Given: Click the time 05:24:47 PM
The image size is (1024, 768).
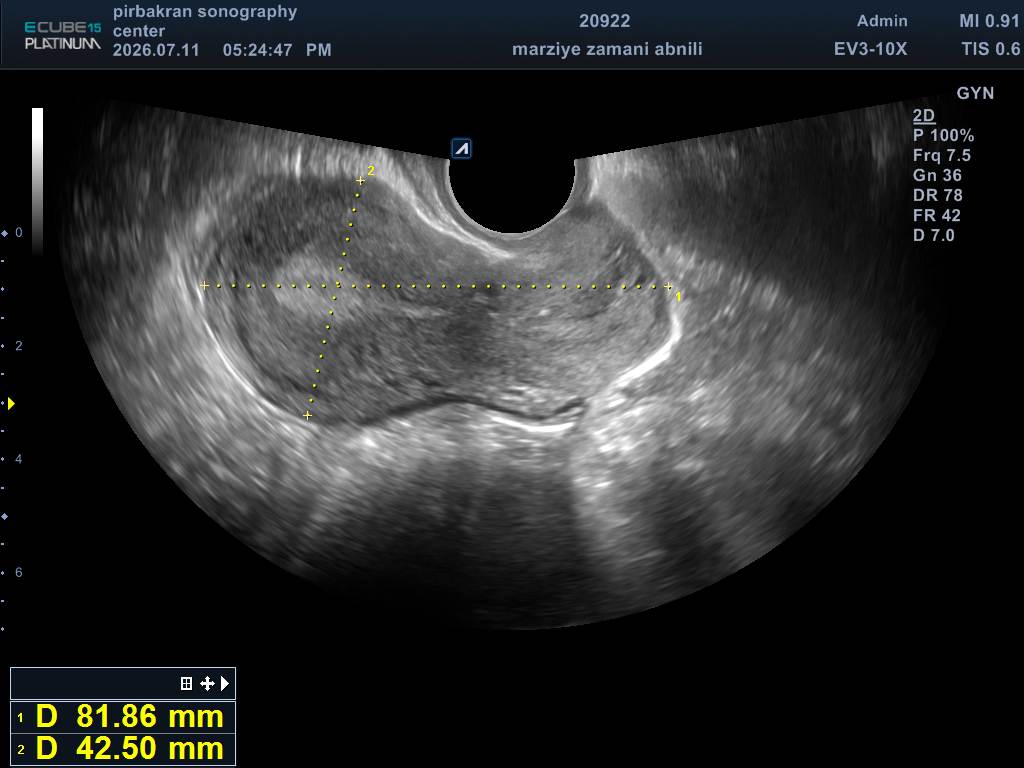Looking at the screenshot, I should 277,50.
